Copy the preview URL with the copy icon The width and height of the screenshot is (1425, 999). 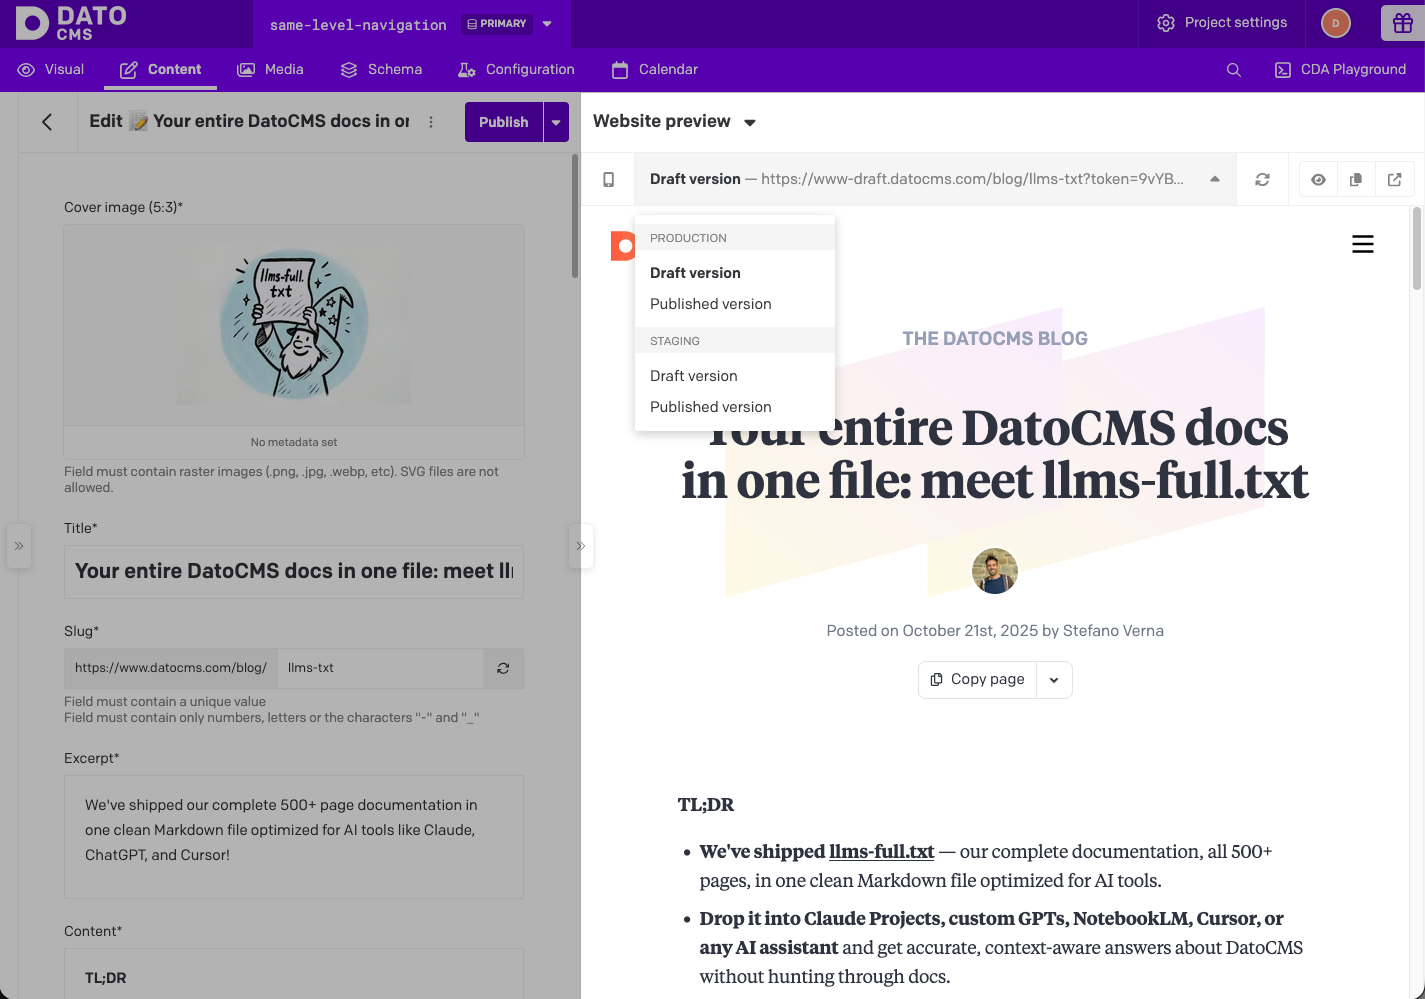click(x=1356, y=178)
